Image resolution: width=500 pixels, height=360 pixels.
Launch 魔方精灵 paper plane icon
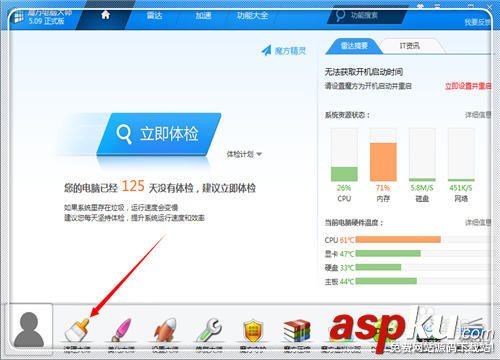[267, 50]
